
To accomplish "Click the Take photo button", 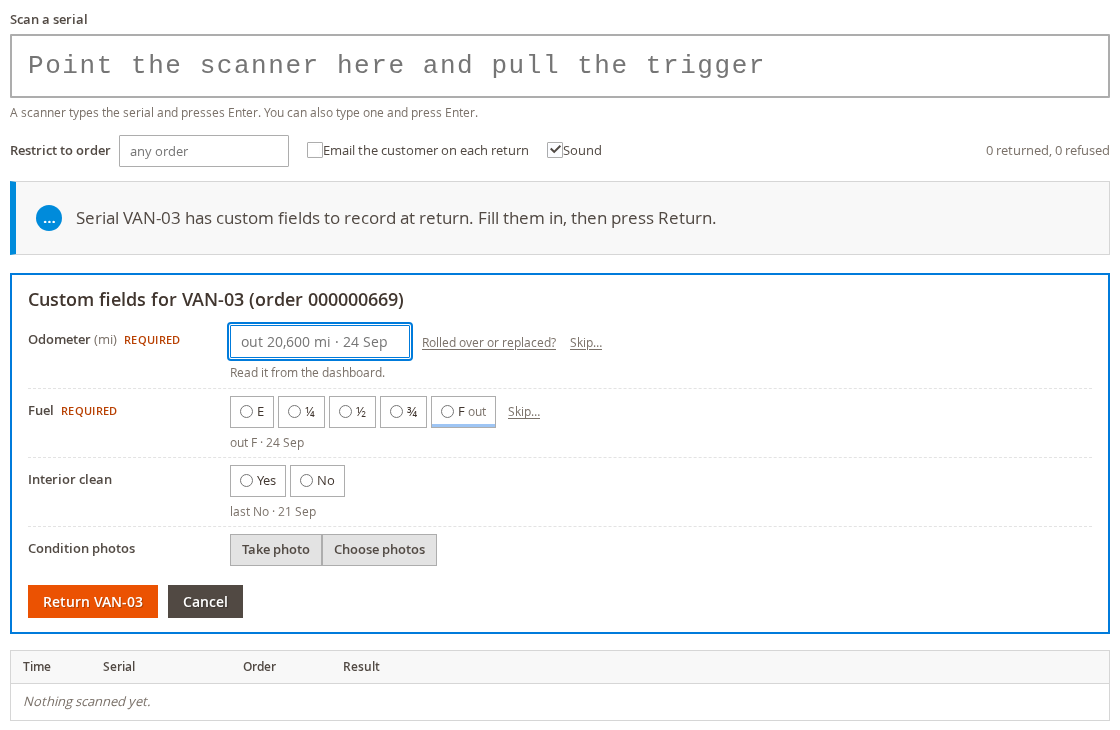I will pyautogui.click(x=276, y=549).
